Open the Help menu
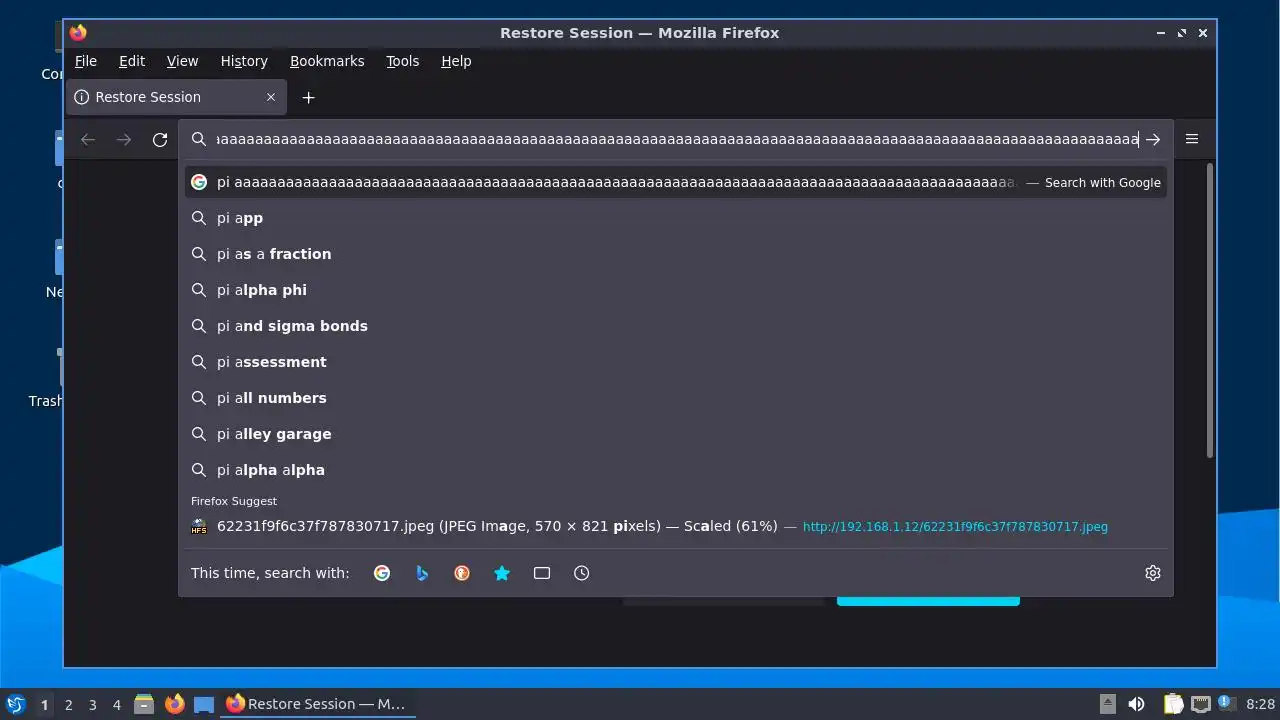Viewport: 1280px width, 720px height. [x=456, y=61]
